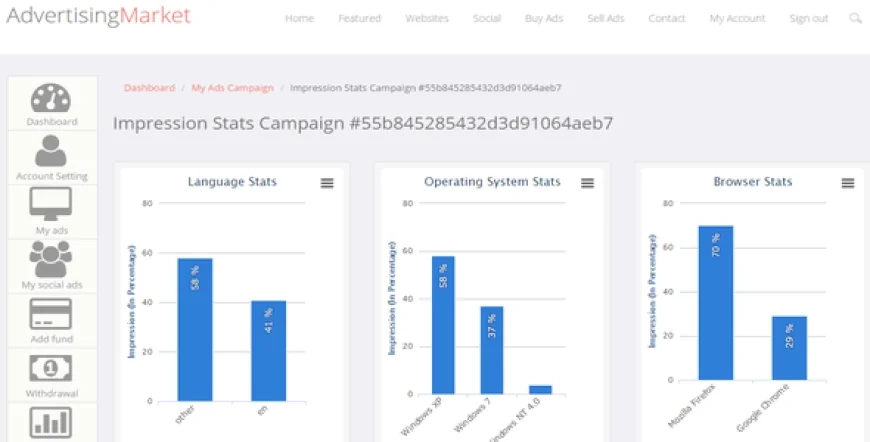Open Account Setting user icon
The height and width of the screenshot is (442, 870).
click(x=51, y=151)
